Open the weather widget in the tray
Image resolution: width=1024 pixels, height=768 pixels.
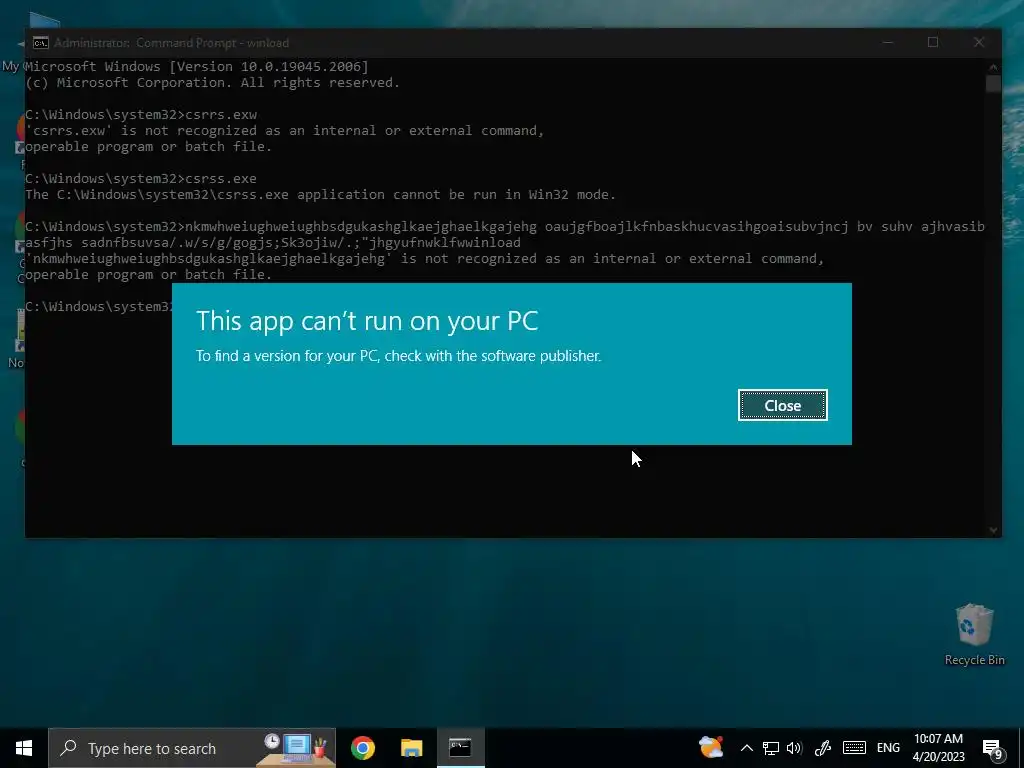[711, 747]
